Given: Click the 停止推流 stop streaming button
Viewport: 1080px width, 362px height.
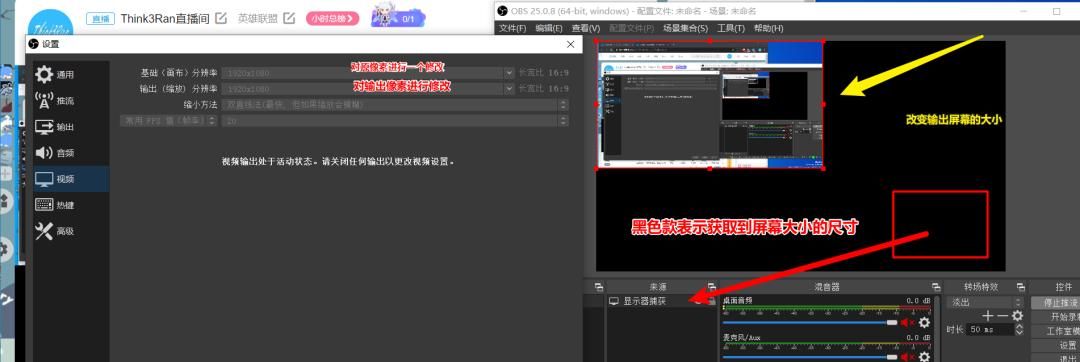Looking at the screenshot, I should point(1055,303).
